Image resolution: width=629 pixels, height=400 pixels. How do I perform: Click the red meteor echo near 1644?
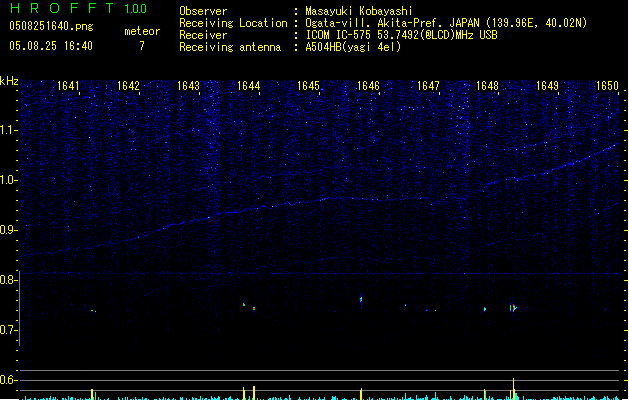pyautogui.click(x=254, y=309)
